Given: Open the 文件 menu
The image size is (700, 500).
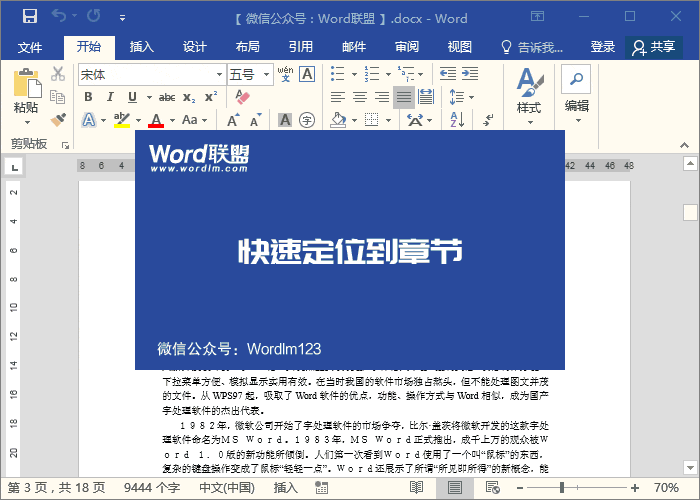Looking at the screenshot, I should click(x=30, y=47).
